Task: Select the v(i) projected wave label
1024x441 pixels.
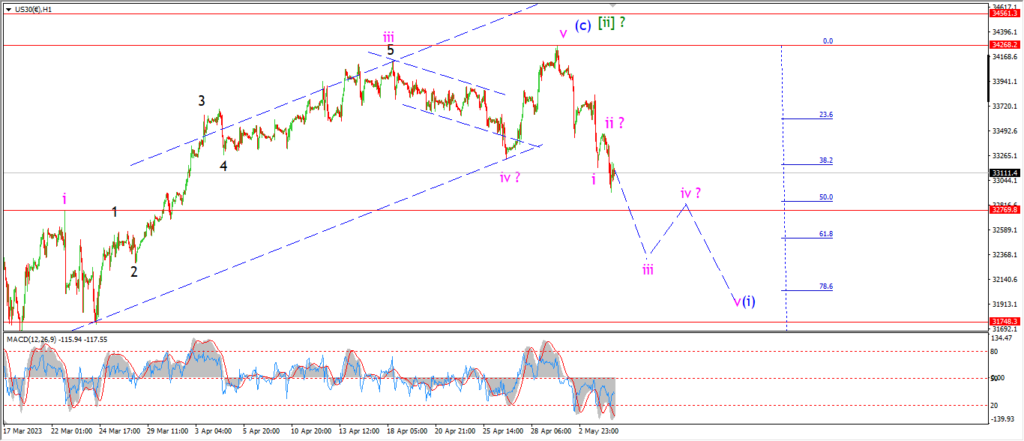Action: pos(744,301)
